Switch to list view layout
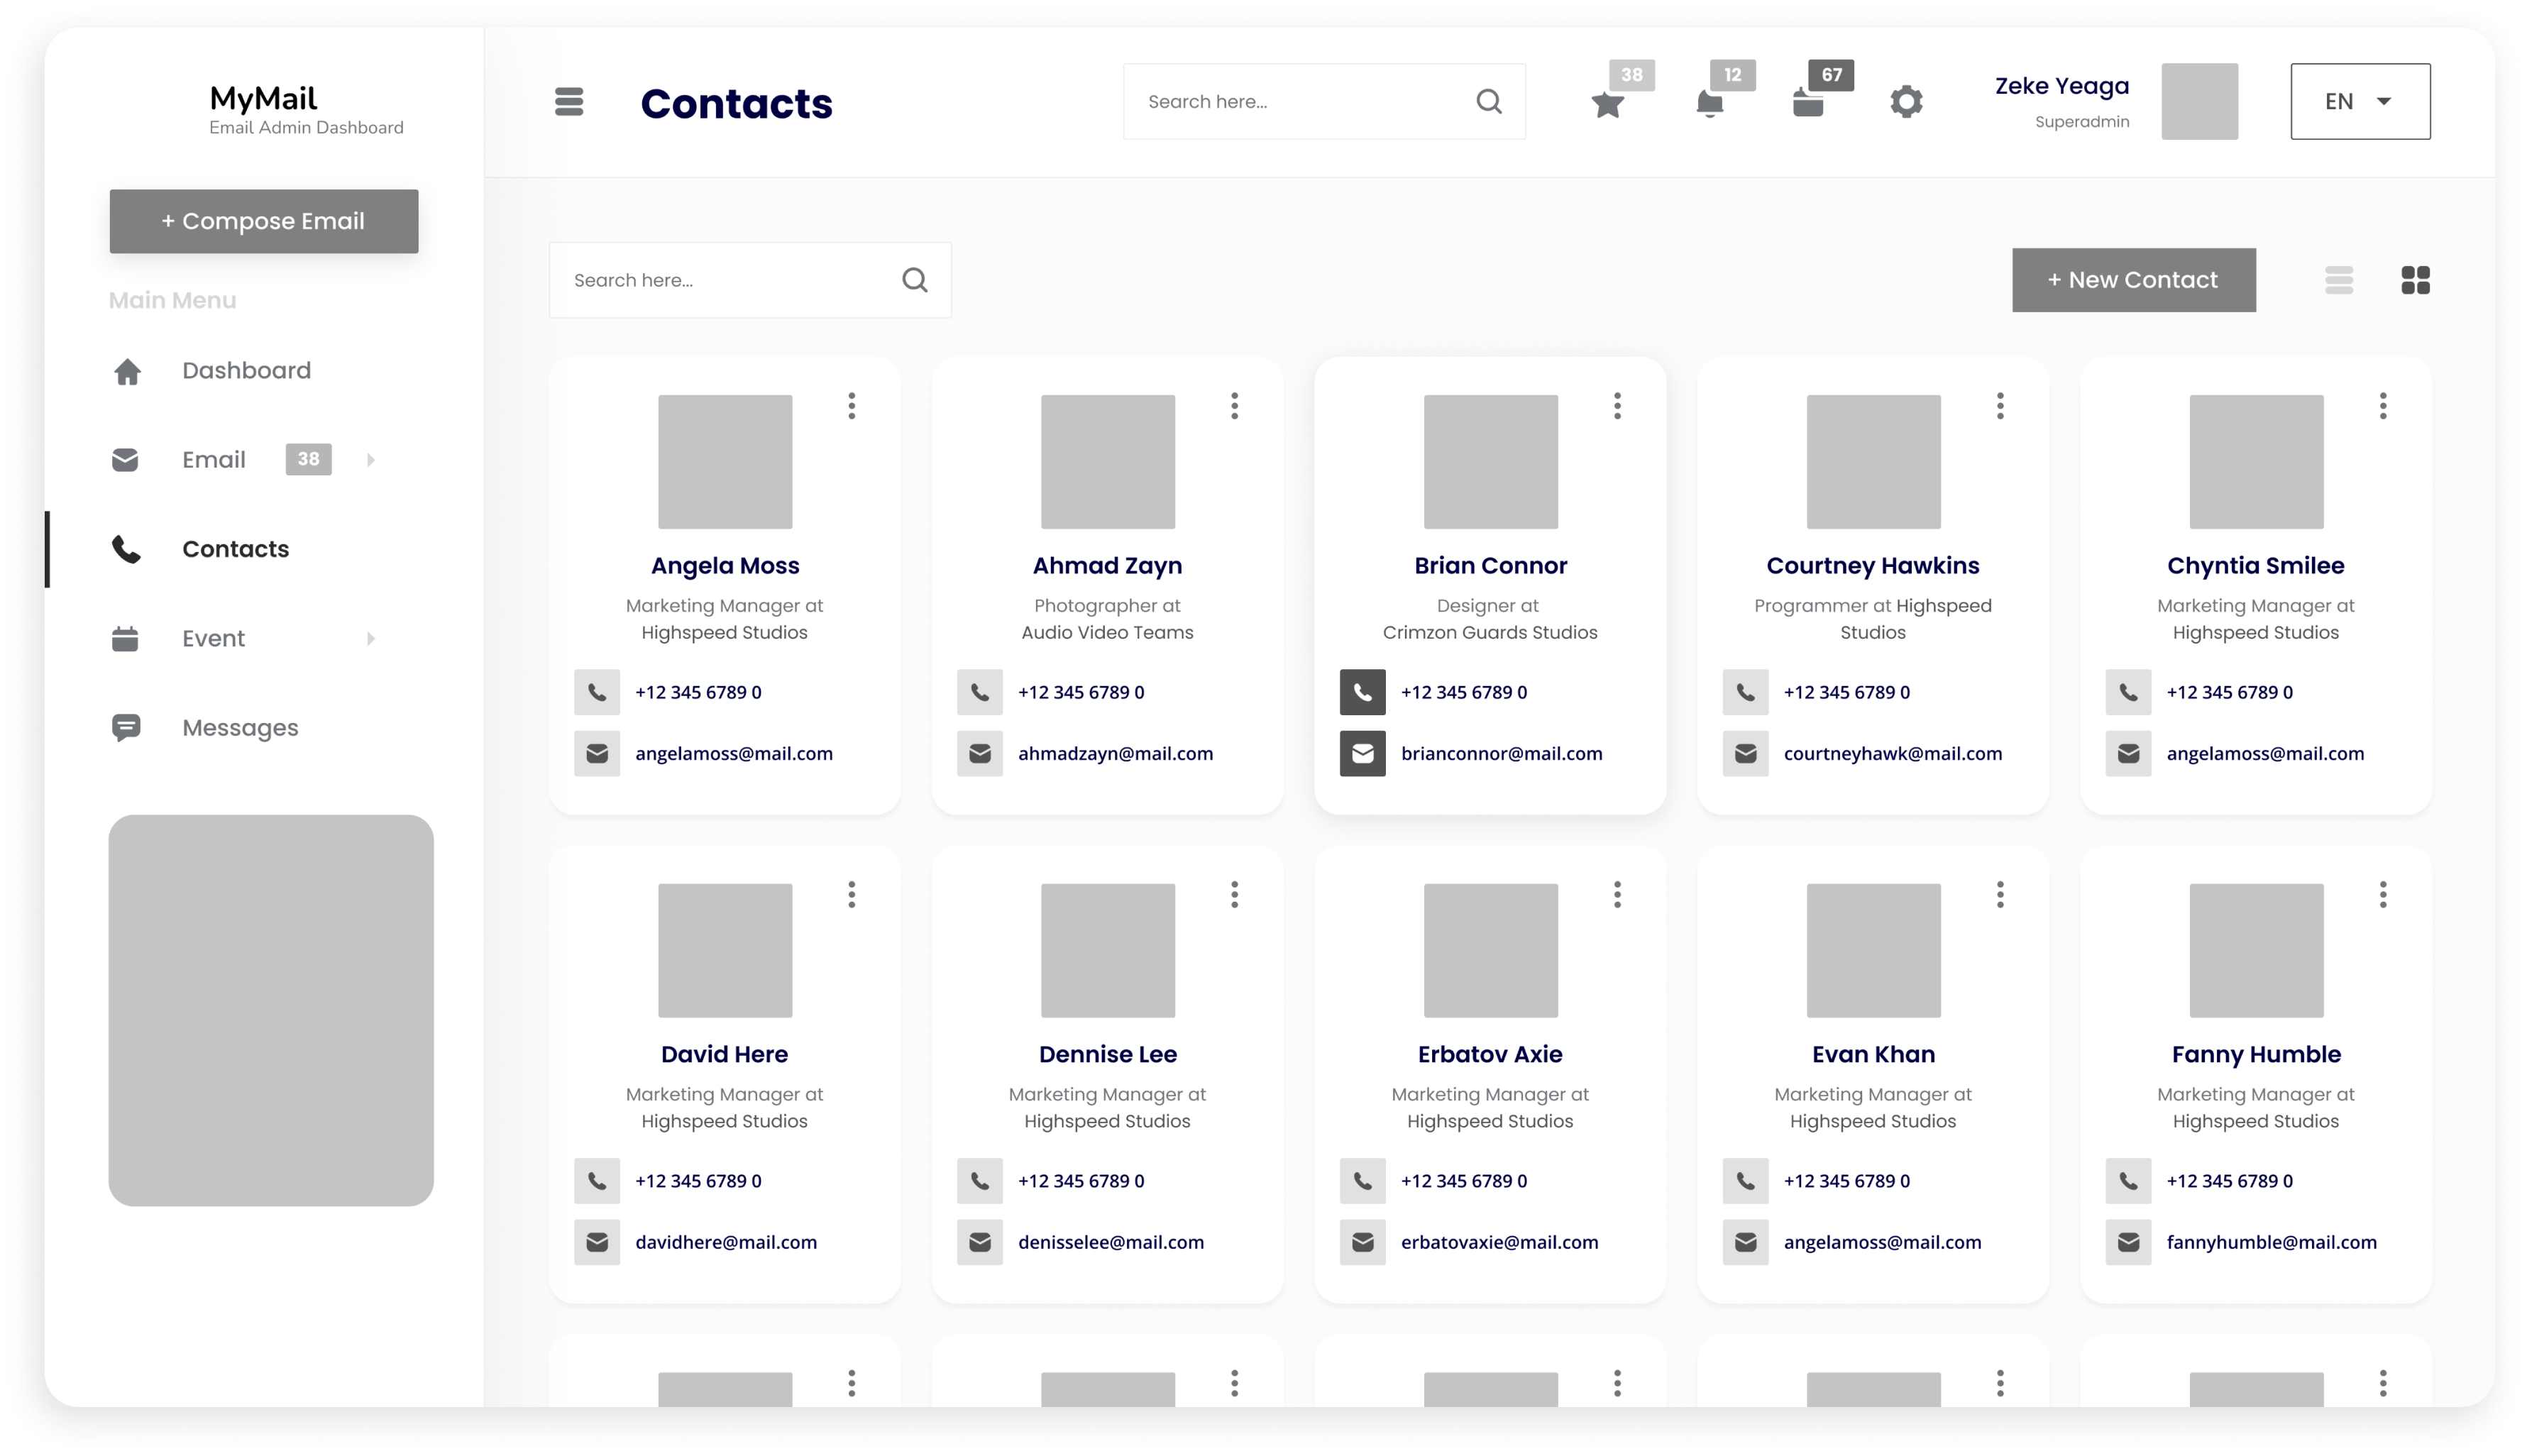The width and height of the screenshot is (2527, 1456). click(2340, 280)
